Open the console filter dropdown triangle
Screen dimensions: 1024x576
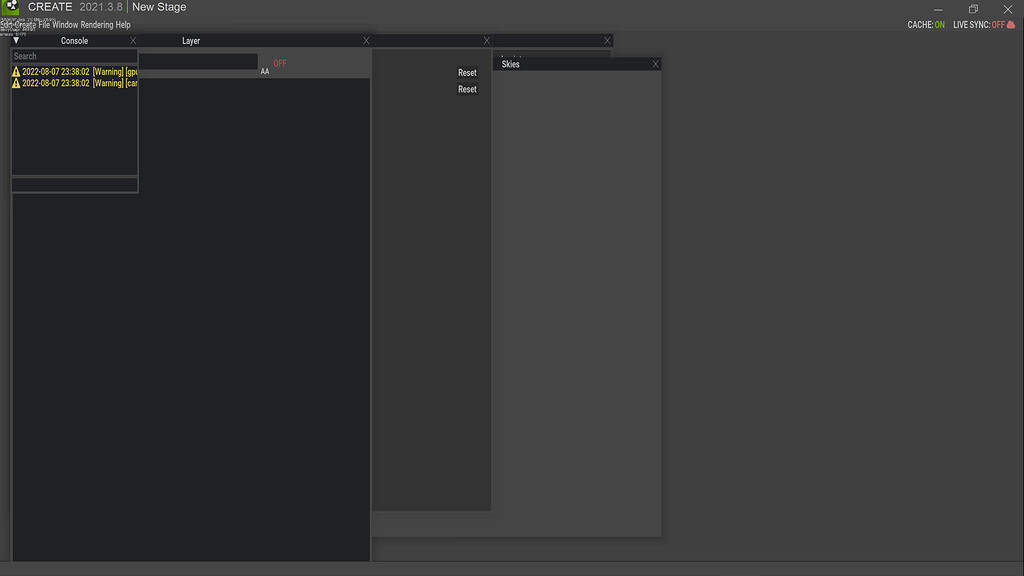(x=16, y=41)
